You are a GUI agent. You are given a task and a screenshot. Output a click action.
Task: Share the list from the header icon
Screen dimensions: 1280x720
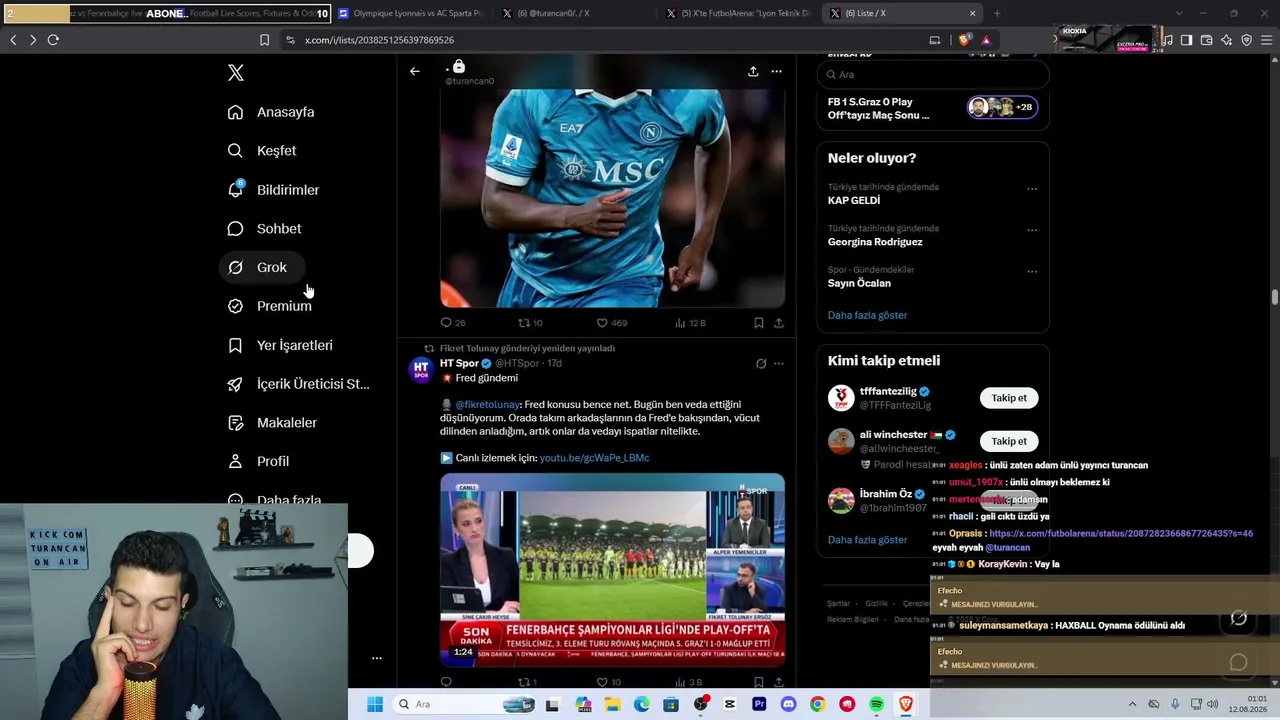tap(753, 71)
